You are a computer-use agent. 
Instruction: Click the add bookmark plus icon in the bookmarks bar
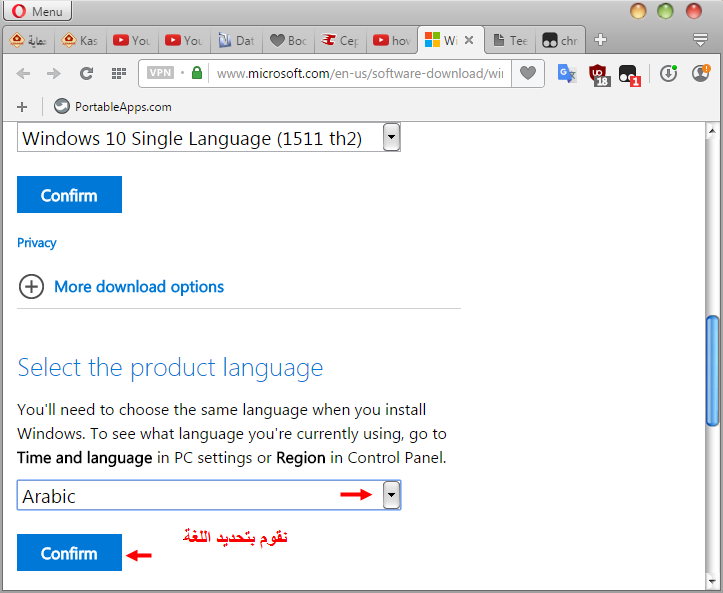(x=22, y=107)
